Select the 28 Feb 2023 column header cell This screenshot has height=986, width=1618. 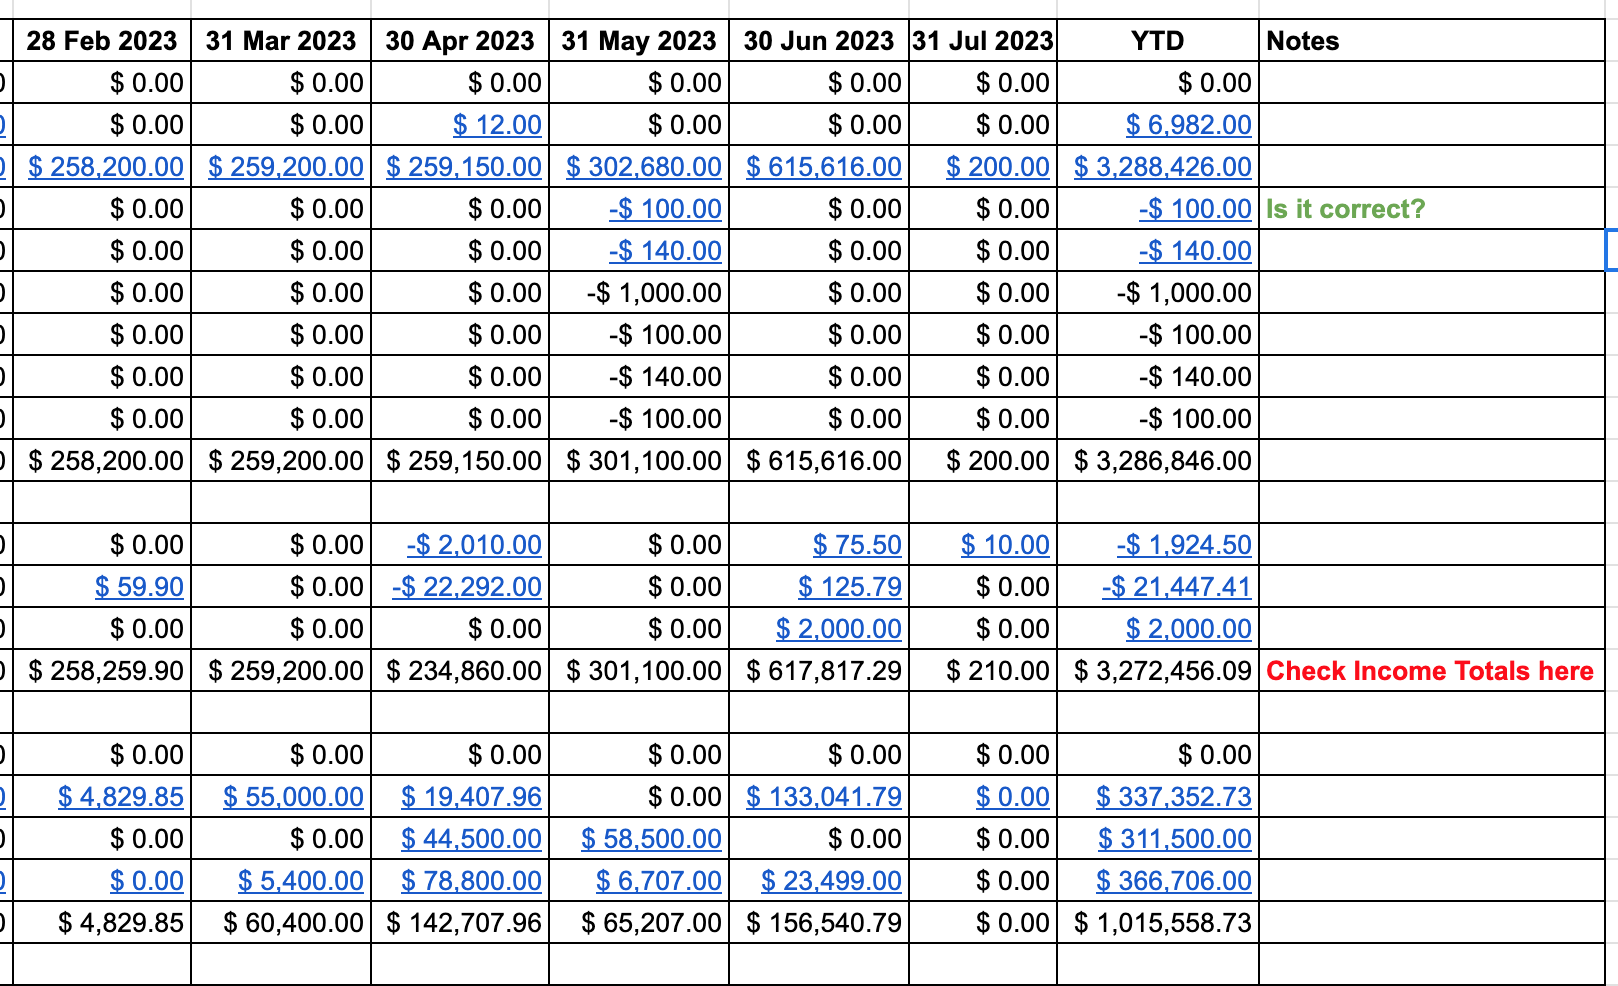coord(102,41)
